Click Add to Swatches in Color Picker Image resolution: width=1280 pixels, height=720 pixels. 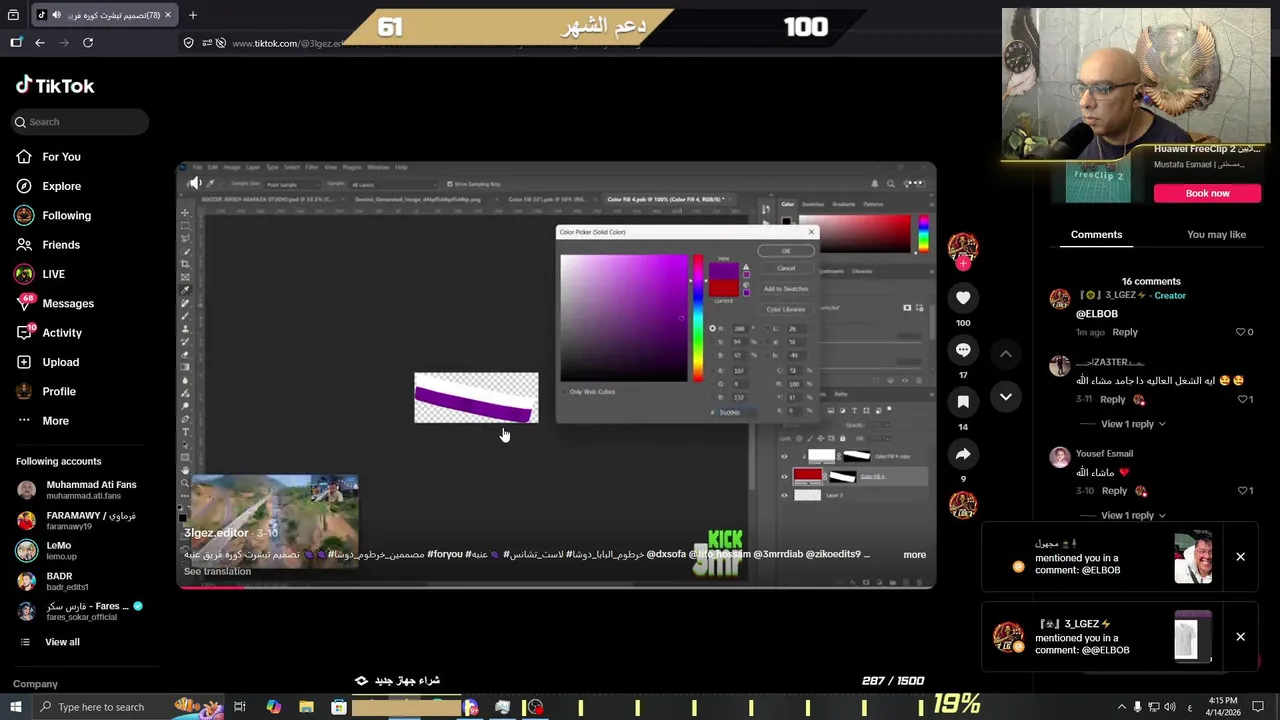click(x=786, y=289)
